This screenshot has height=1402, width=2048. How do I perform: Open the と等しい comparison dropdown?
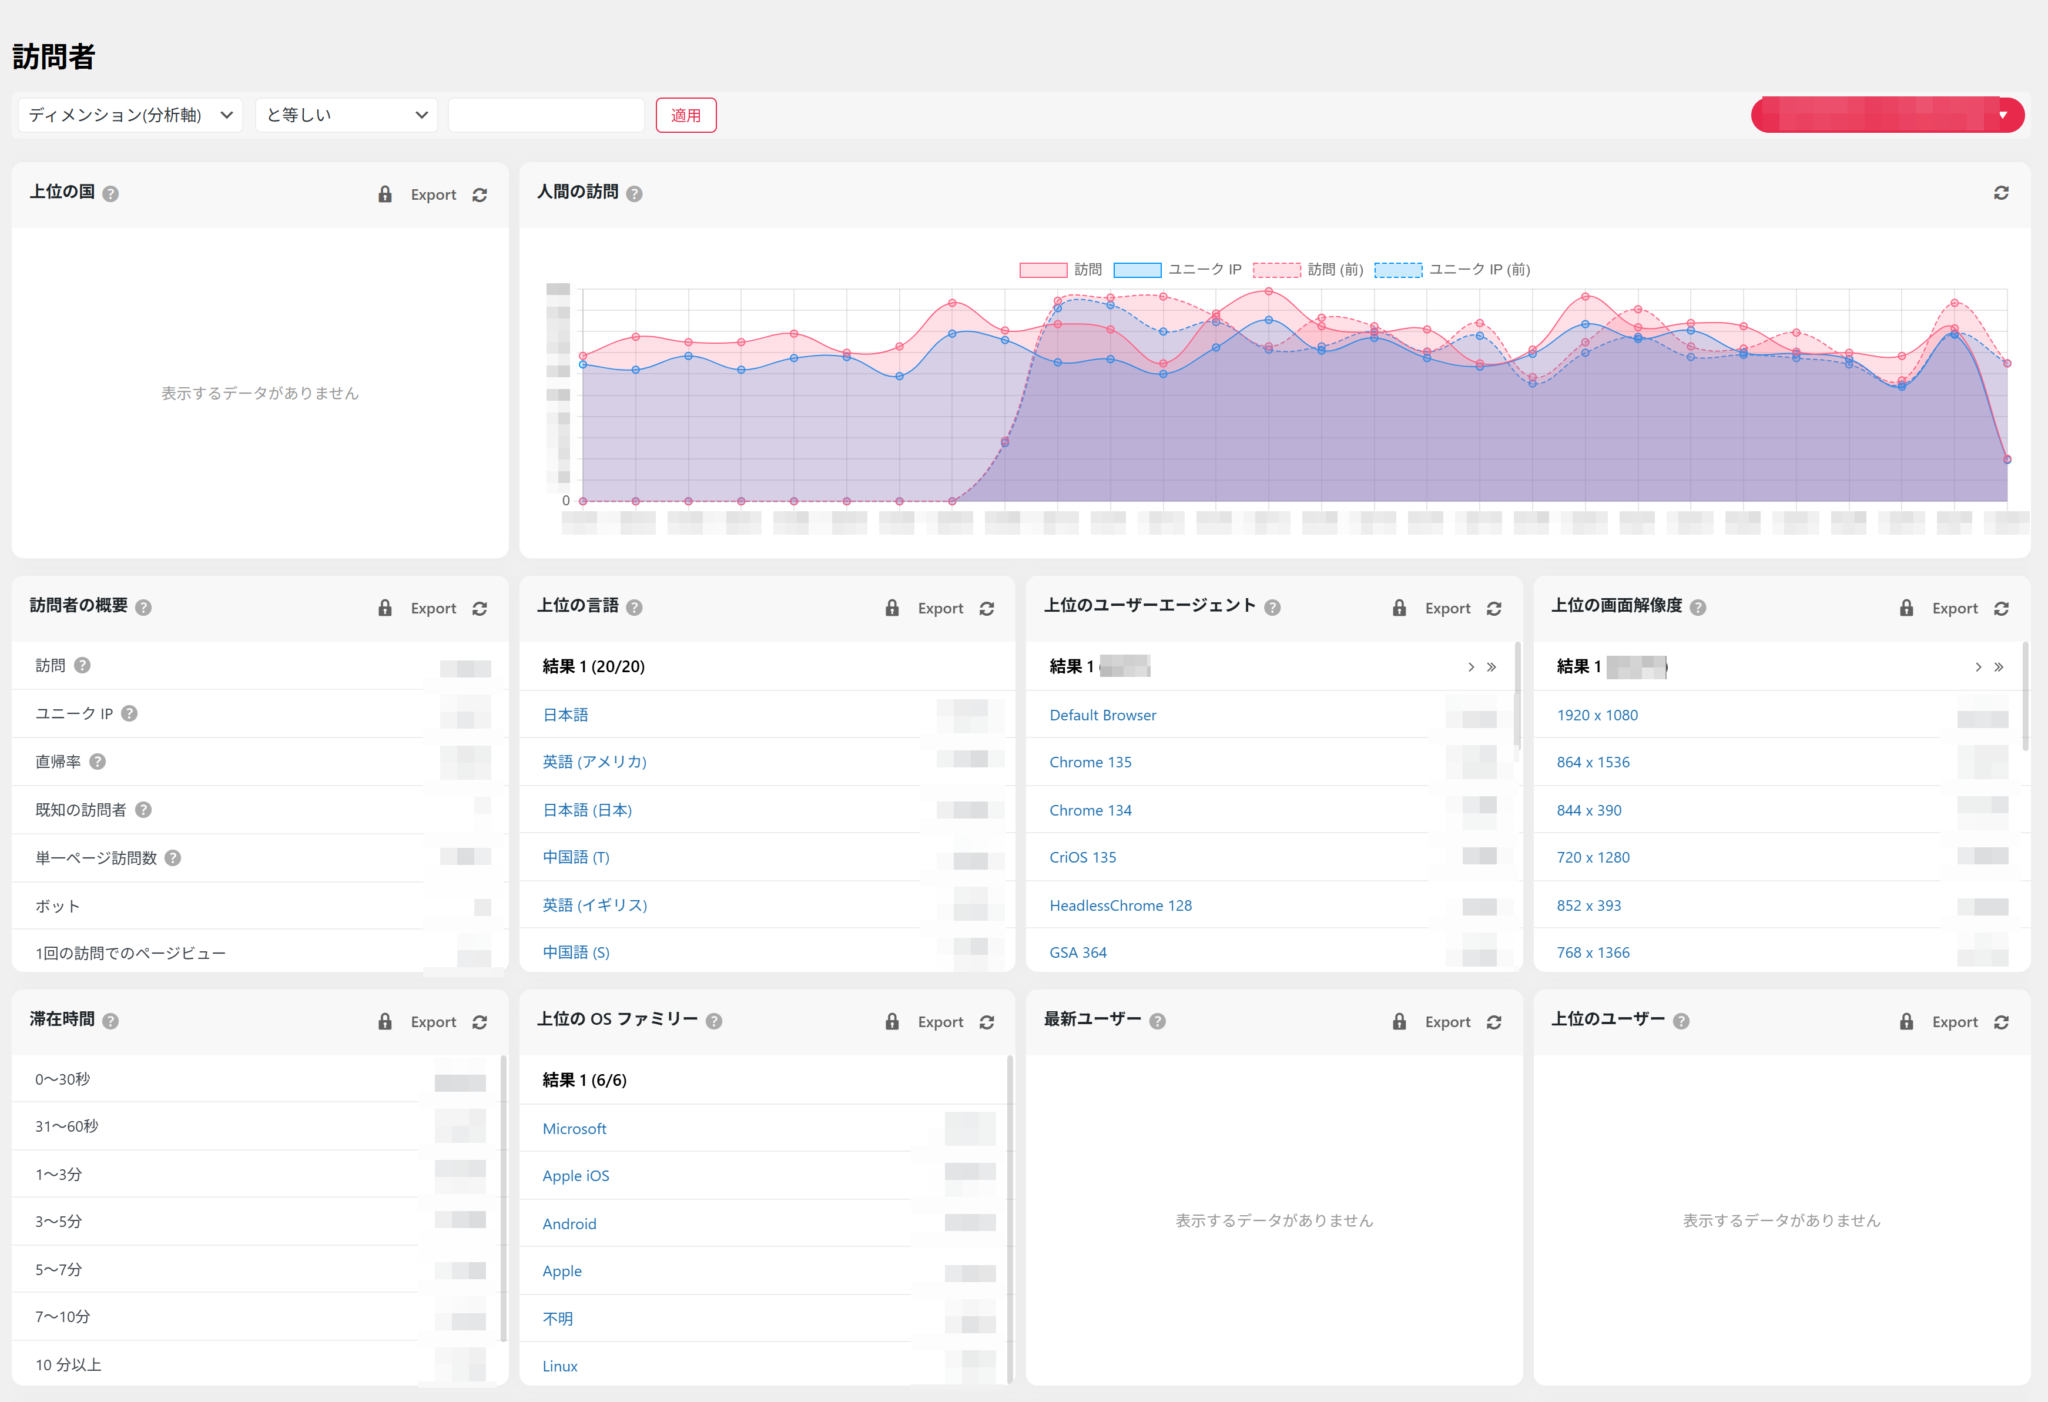pyautogui.click(x=346, y=114)
